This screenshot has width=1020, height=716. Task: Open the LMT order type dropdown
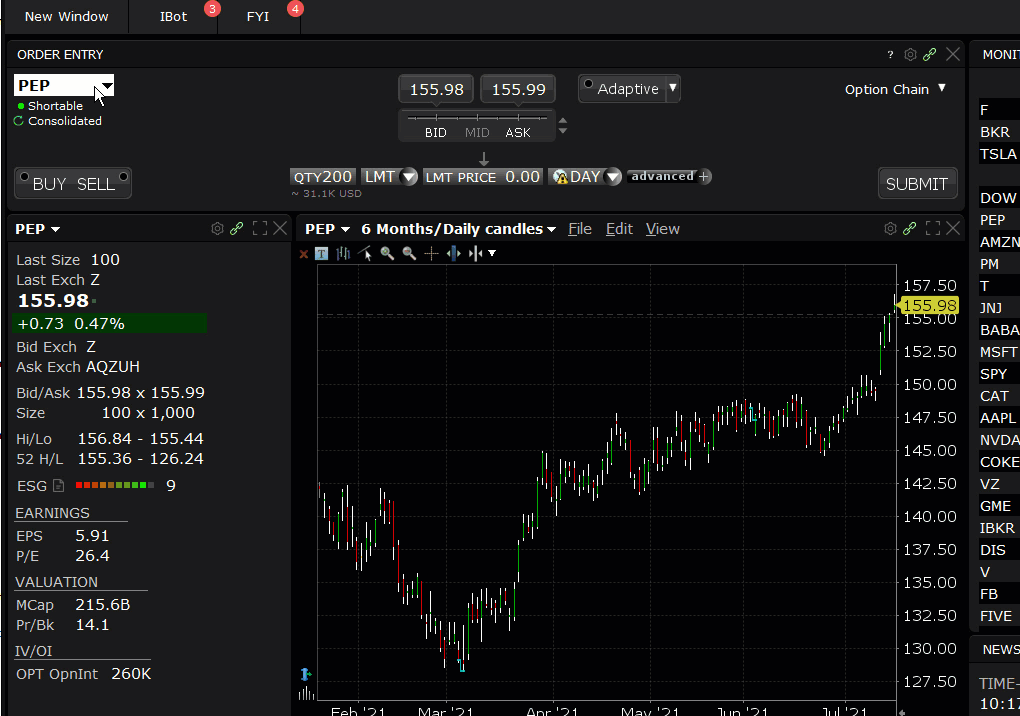[409, 177]
